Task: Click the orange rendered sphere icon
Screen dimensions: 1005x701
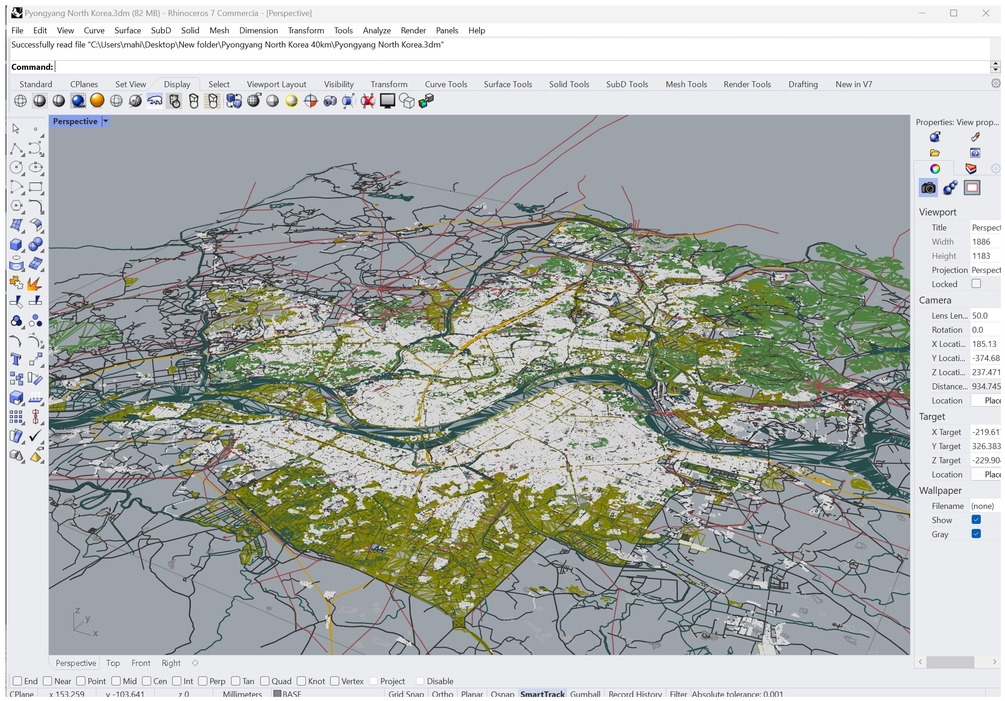Action: click(x=97, y=101)
